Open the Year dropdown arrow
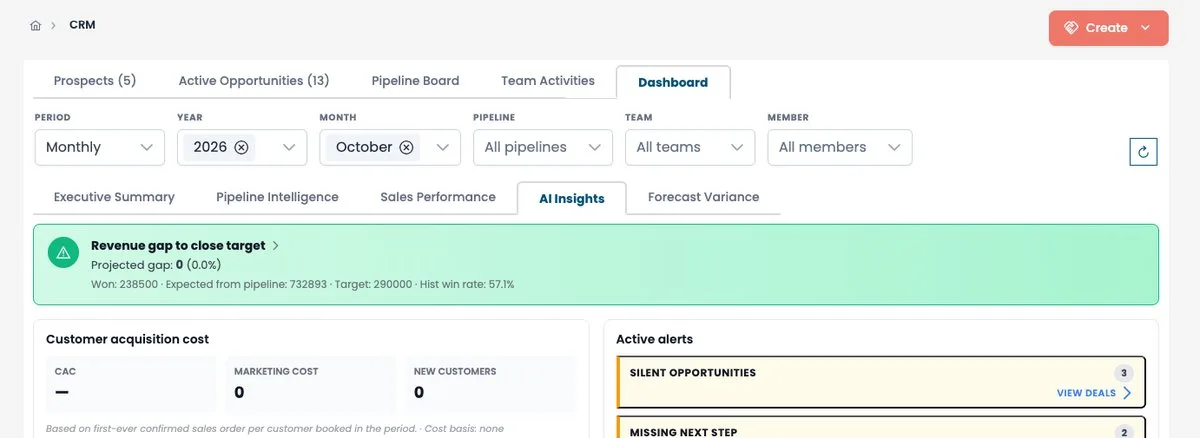The width and height of the screenshot is (1200, 438). pos(289,147)
